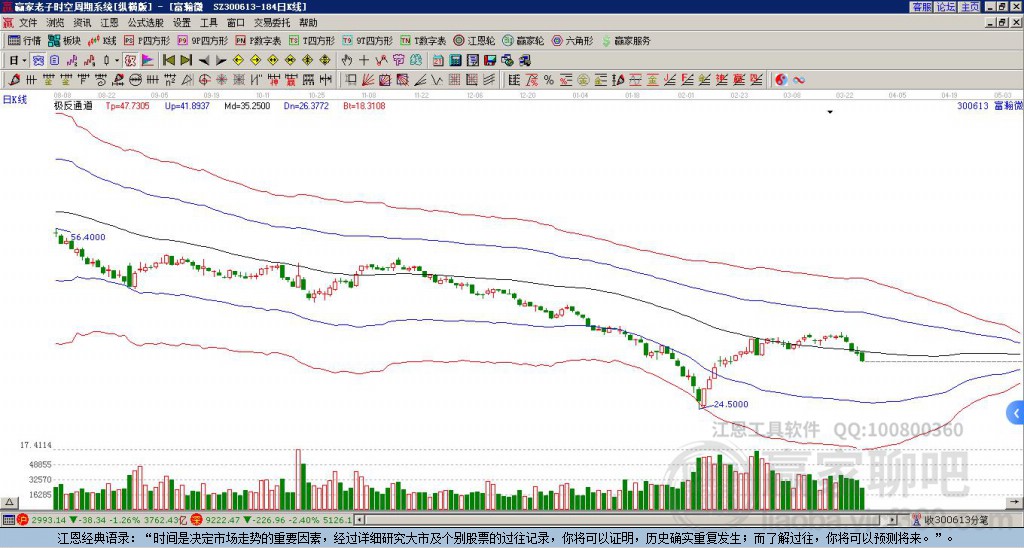Viewport: 1024px width, 548px height.
Task: Click the volume pane up-triangle button
Action: [x=8, y=502]
